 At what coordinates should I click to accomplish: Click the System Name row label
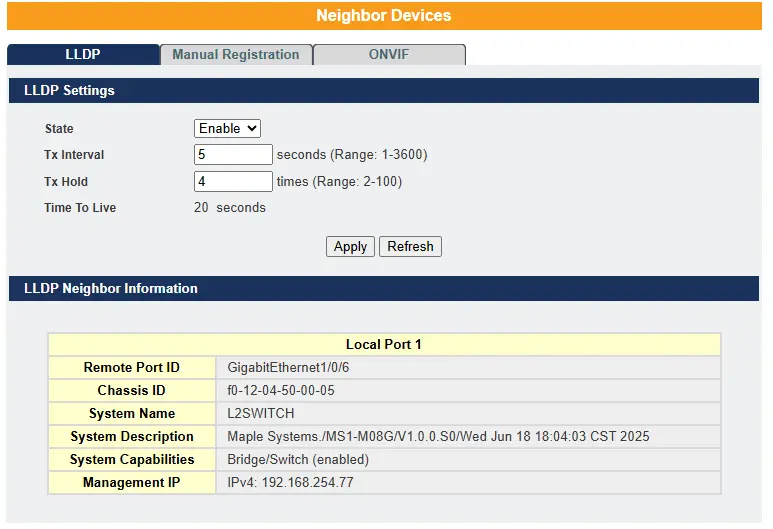click(132, 413)
